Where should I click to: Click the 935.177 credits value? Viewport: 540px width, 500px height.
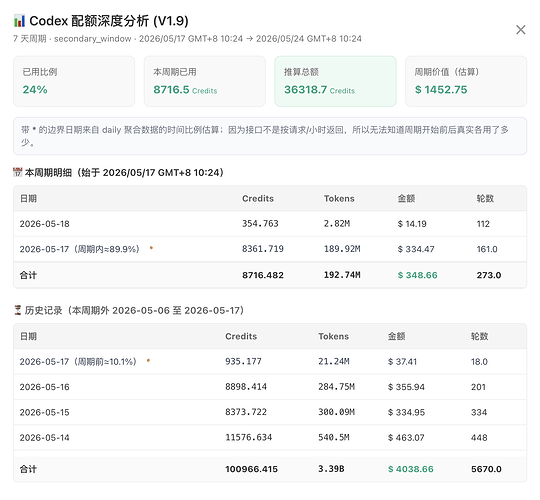pos(243,361)
